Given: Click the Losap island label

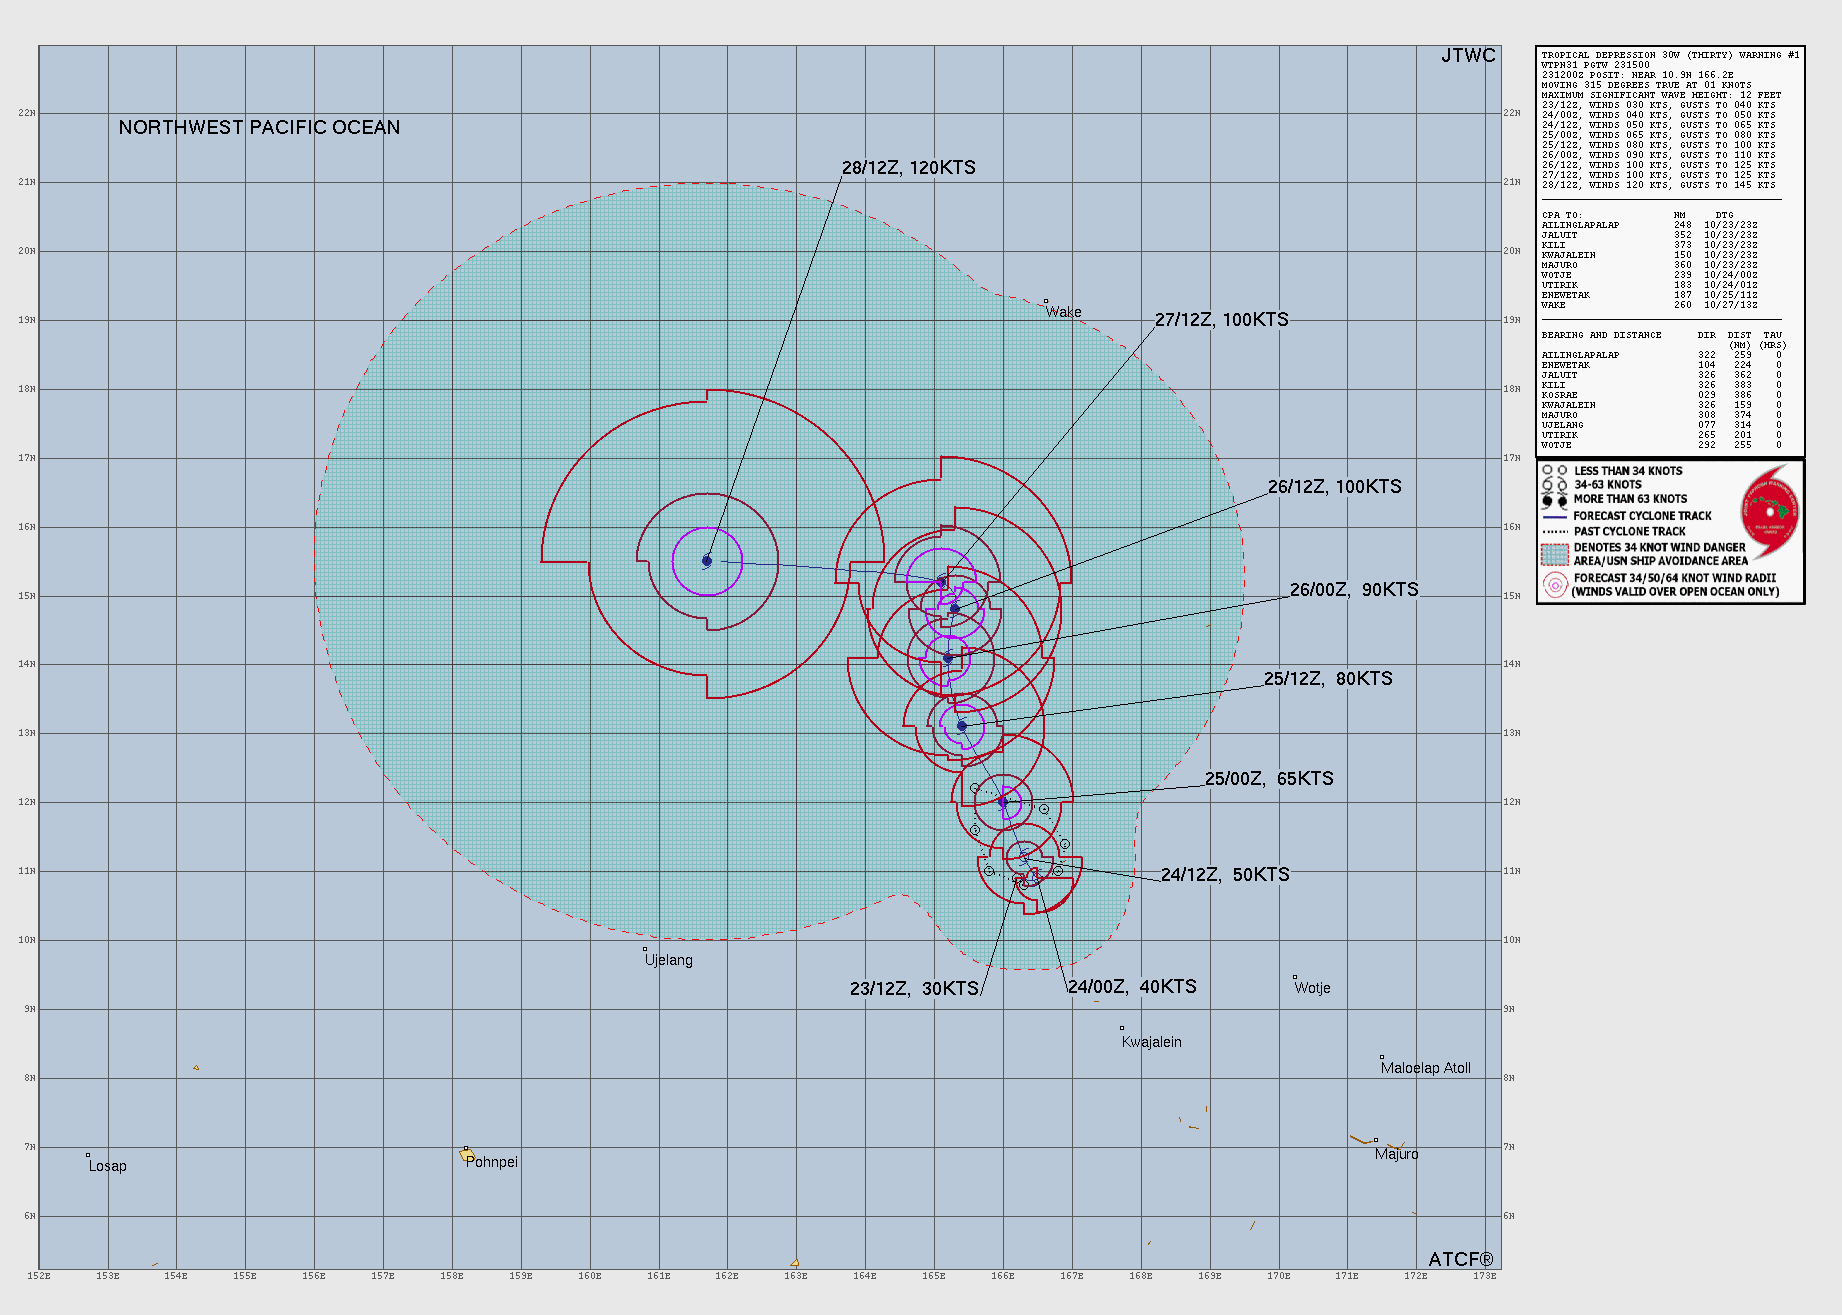Looking at the screenshot, I should (107, 1166).
